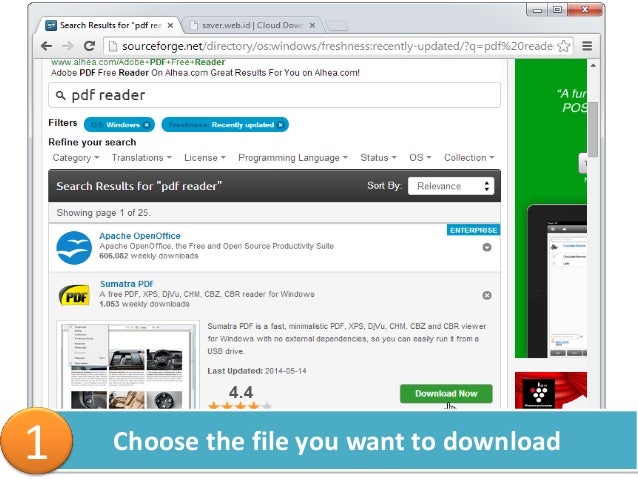Click the 4.4 star rating

click(240, 397)
